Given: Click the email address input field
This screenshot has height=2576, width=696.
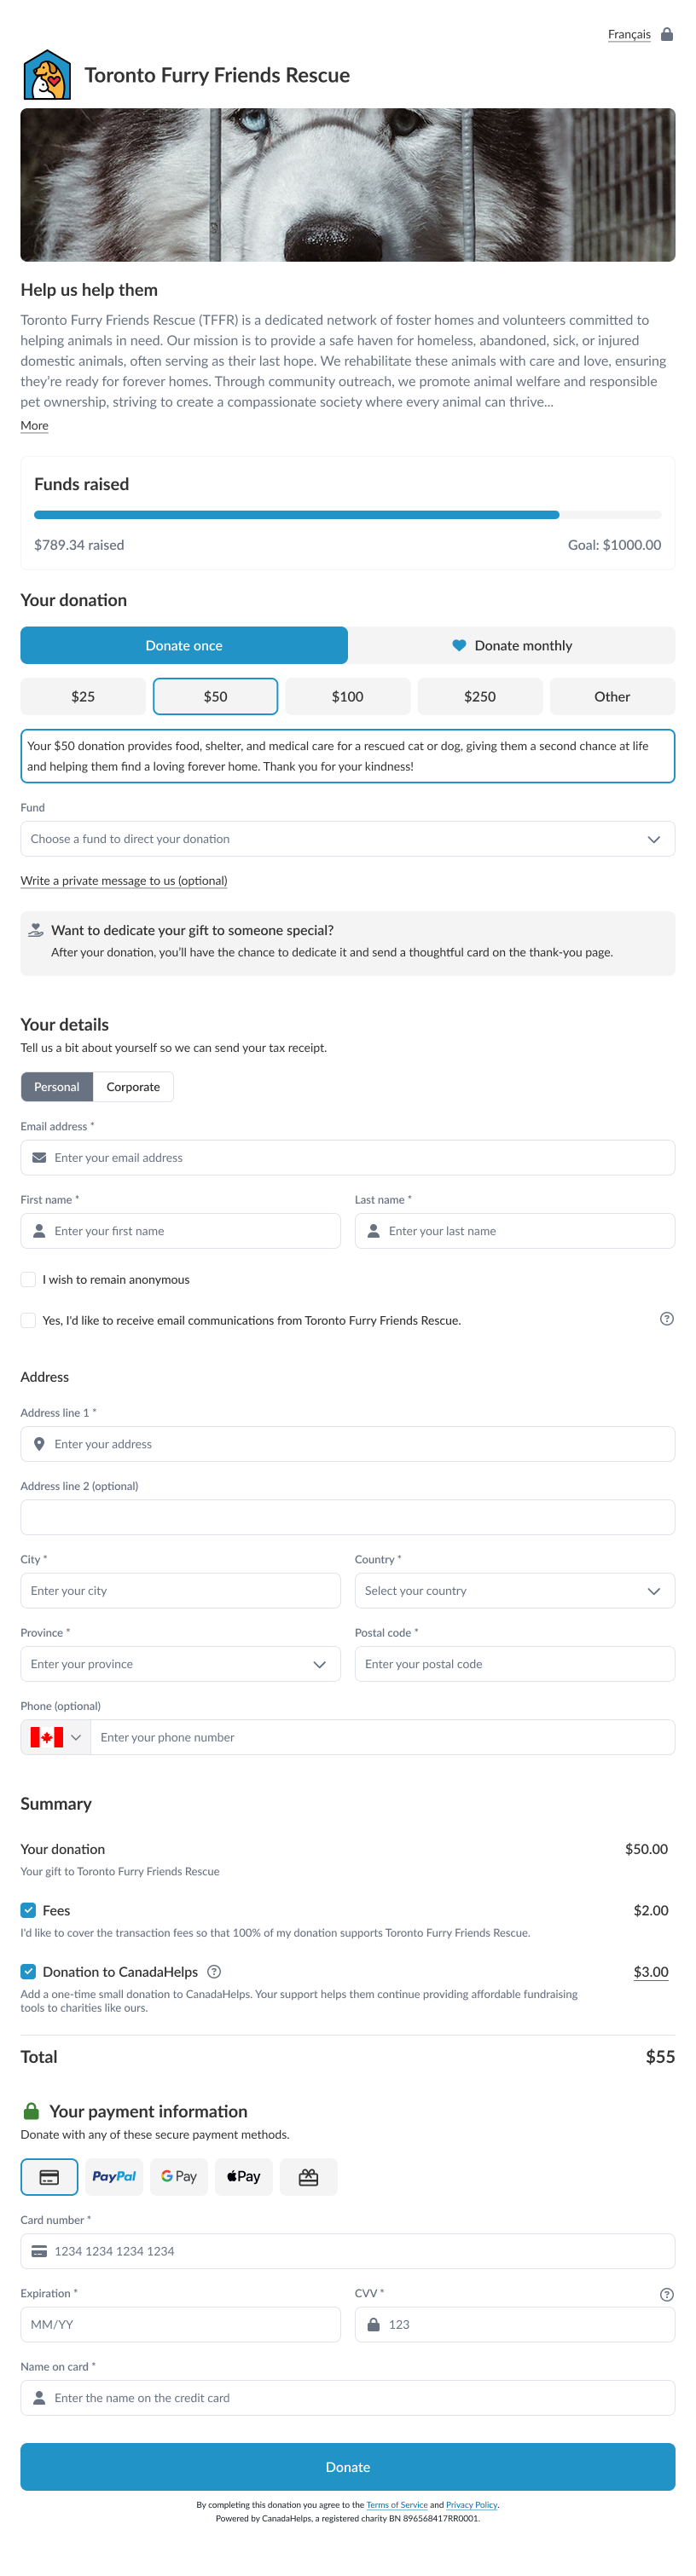Looking at the screenshot, I should click(x=347, y=1158).
